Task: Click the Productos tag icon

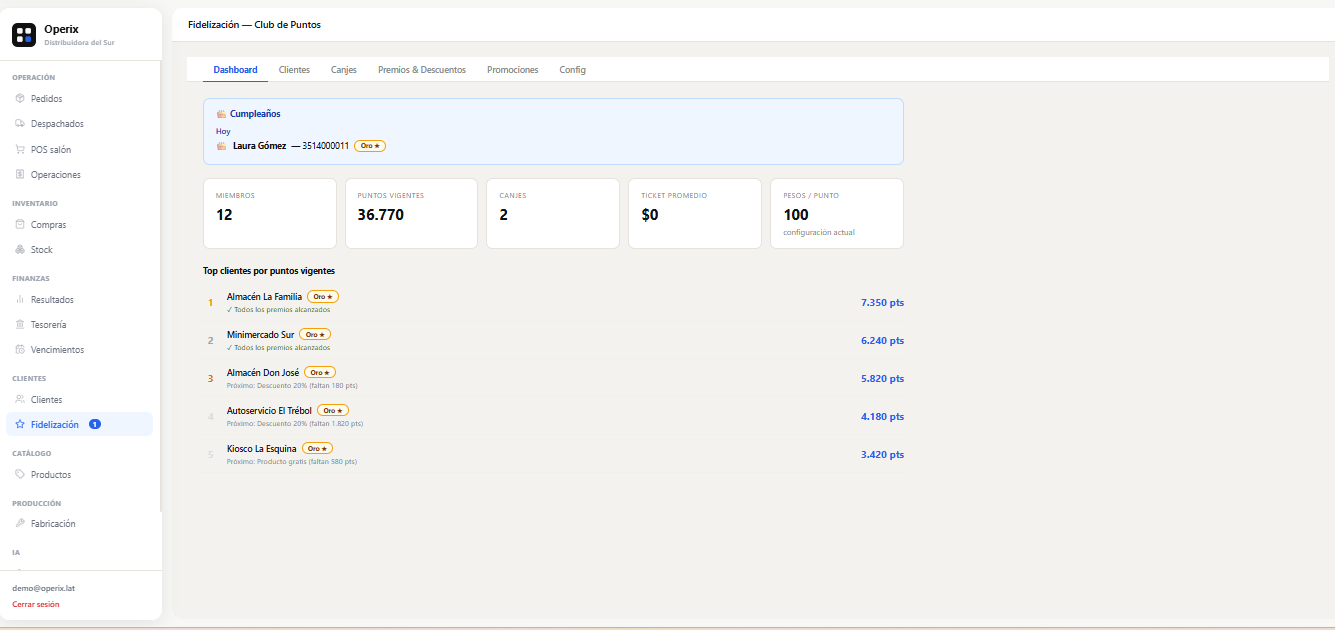Action: click(x=20, y=474)
